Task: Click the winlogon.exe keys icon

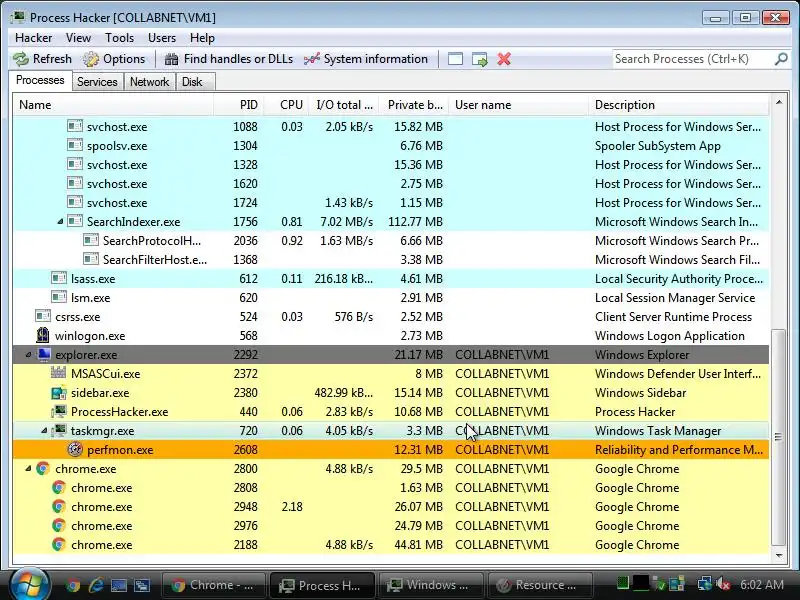Action: tap(43, 336)
